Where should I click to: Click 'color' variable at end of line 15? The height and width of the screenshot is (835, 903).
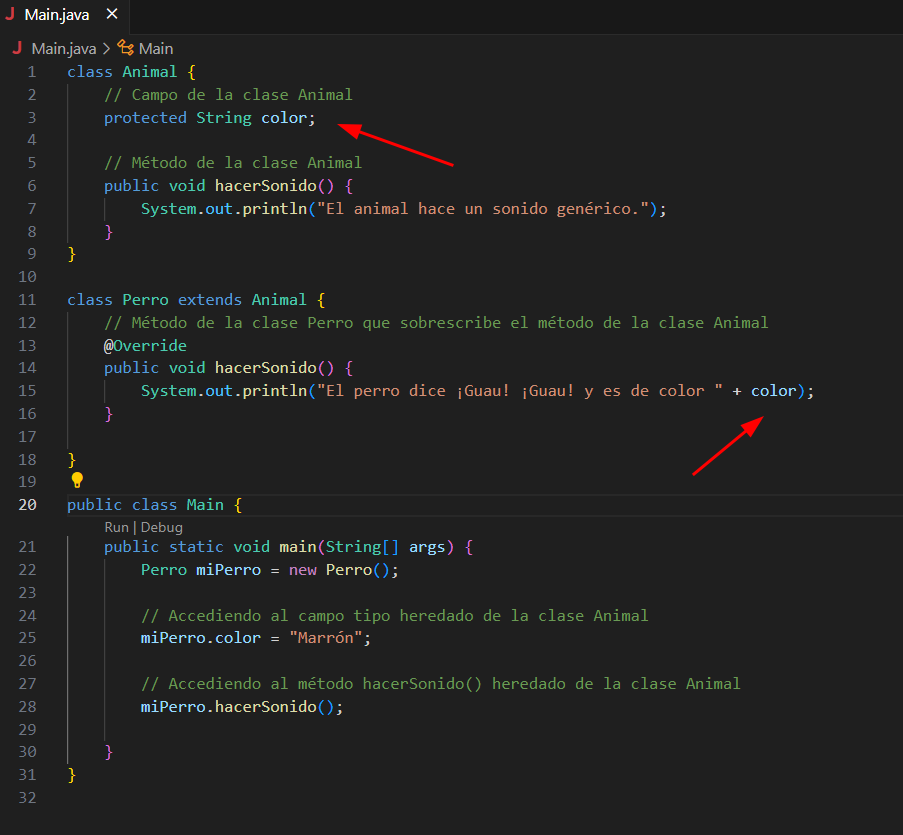[x=773, y=392]
